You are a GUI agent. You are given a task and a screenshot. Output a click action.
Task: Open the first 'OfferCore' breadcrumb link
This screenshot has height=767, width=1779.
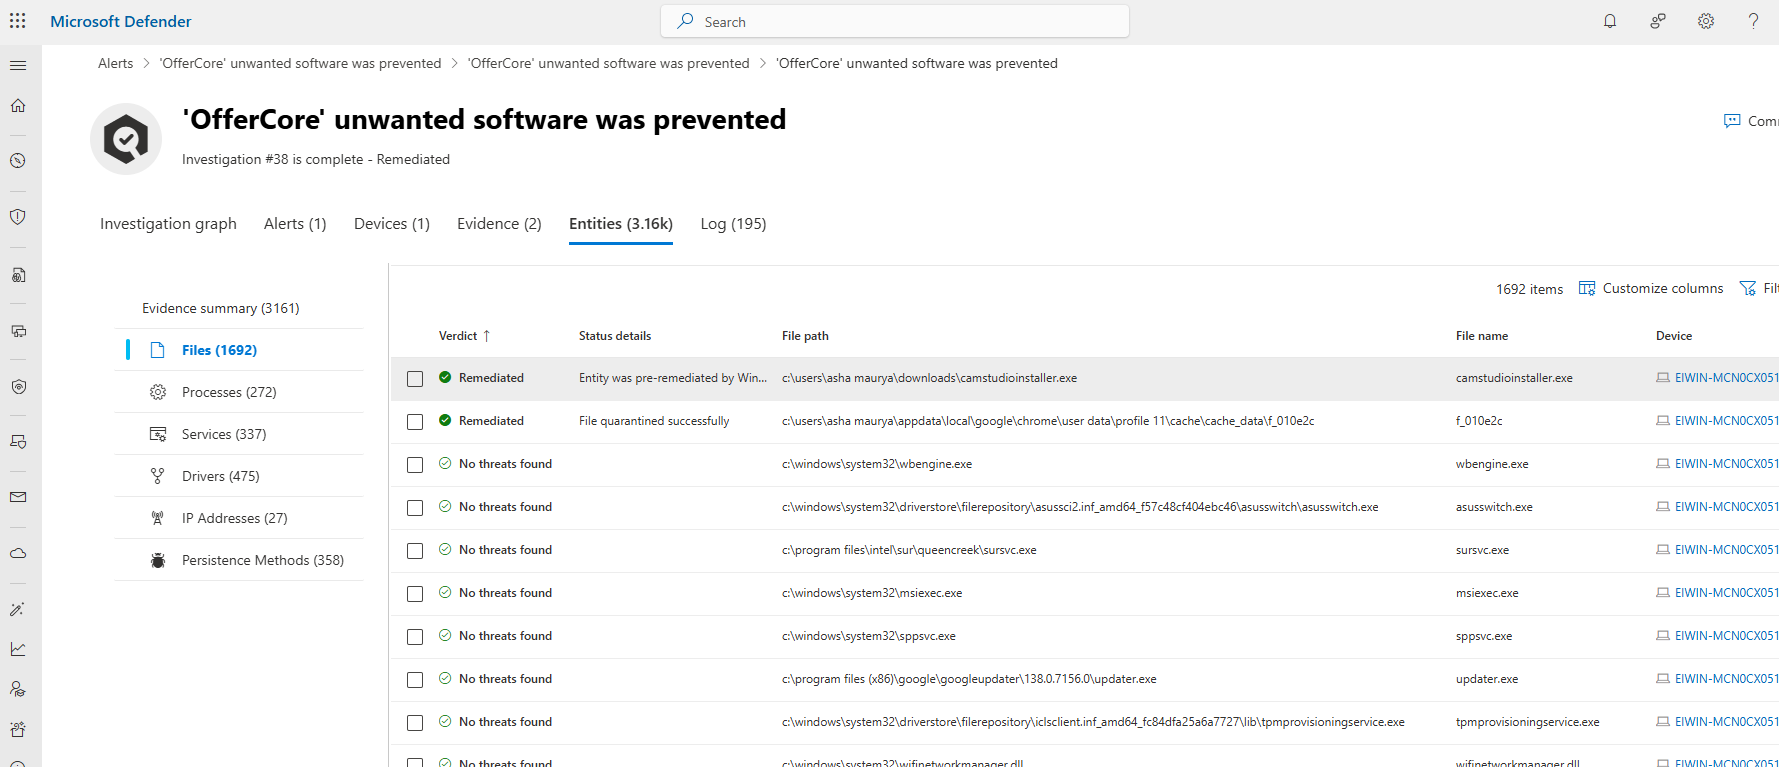click(300, 63)
